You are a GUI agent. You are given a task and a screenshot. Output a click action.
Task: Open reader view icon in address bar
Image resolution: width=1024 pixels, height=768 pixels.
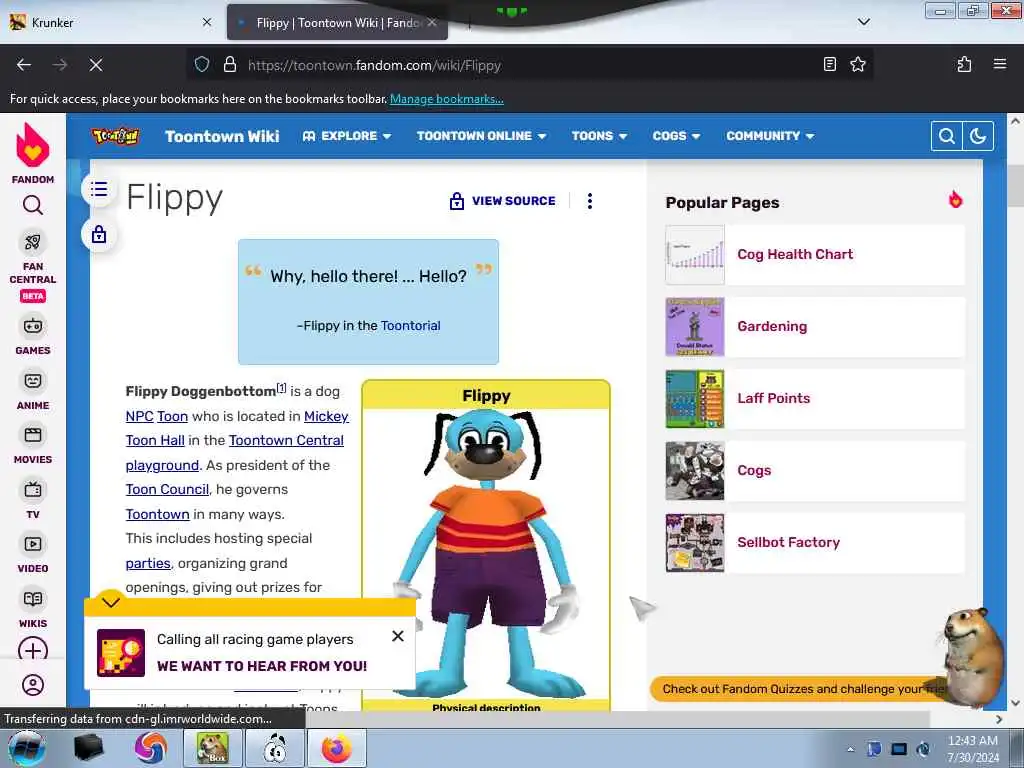pos(829,65)
